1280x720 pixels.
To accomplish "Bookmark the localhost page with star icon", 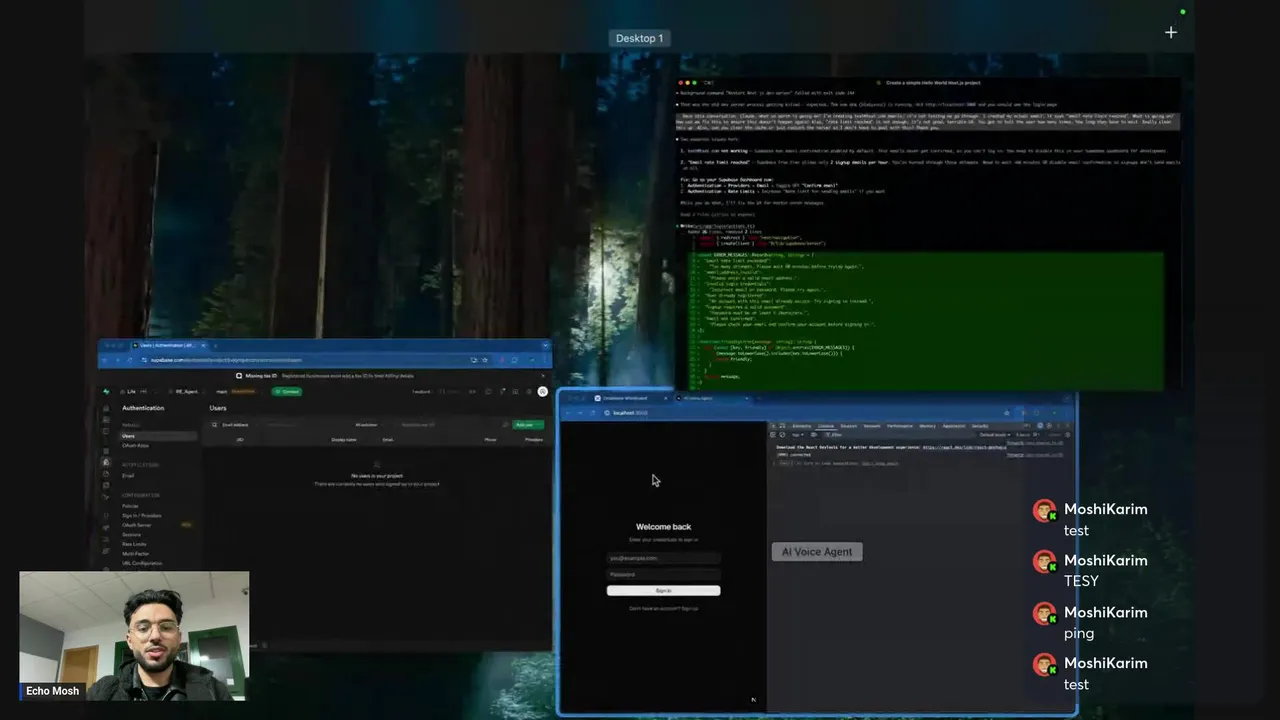I will click(1007, 413).
